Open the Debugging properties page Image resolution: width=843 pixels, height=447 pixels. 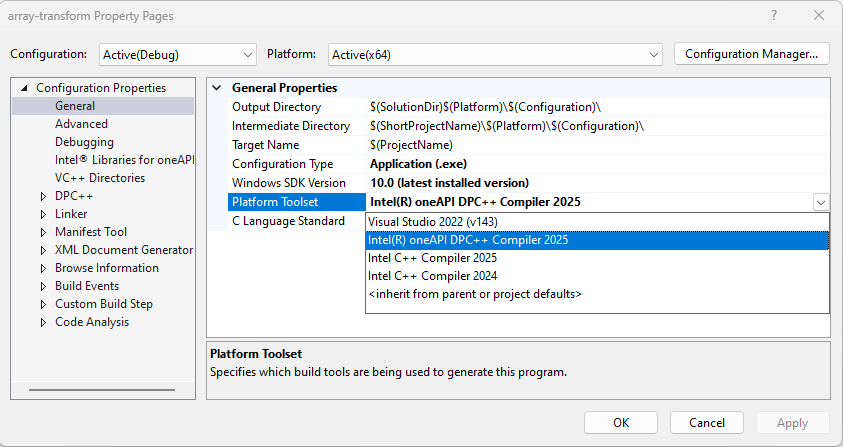[84, 142]
